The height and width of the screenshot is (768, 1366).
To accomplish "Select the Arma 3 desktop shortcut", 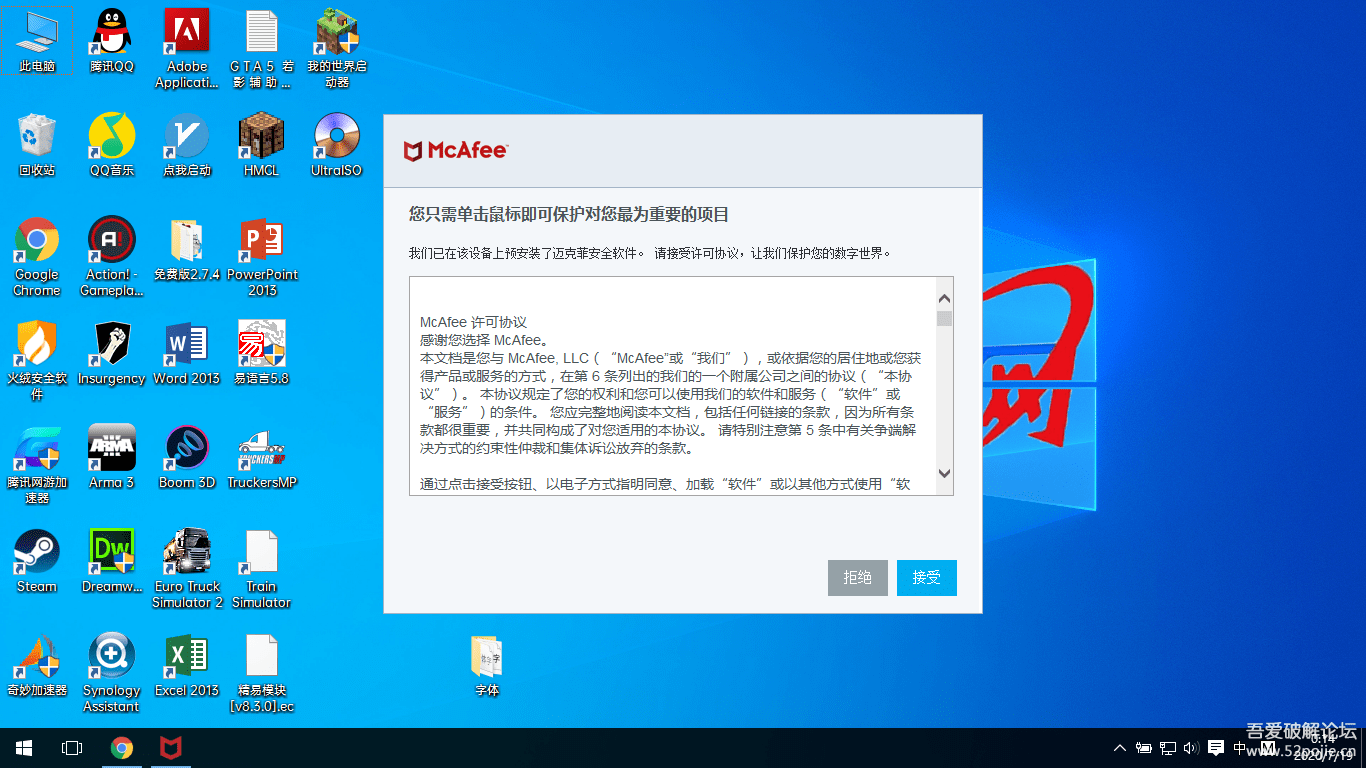I will 111,458.
